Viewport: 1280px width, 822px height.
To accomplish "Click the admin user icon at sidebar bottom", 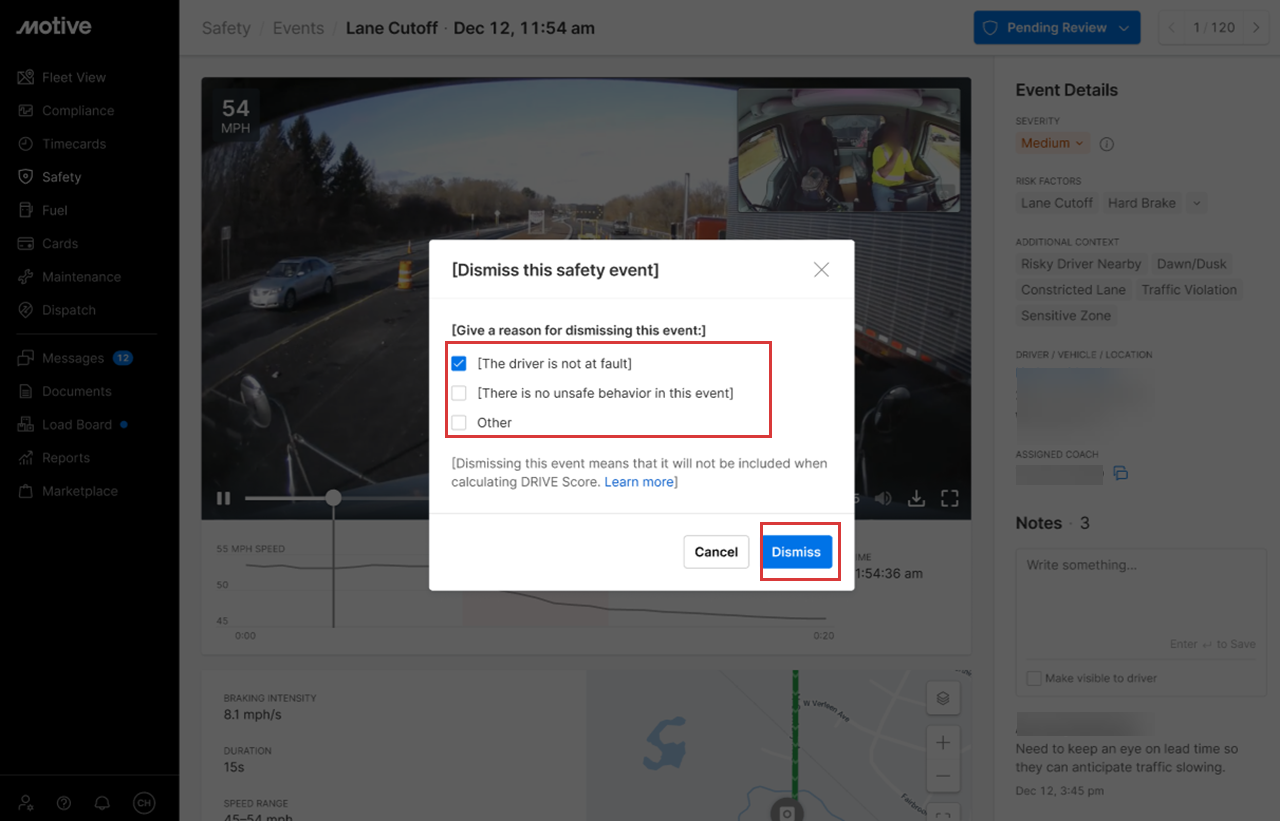I will click(x=26, y=802).
